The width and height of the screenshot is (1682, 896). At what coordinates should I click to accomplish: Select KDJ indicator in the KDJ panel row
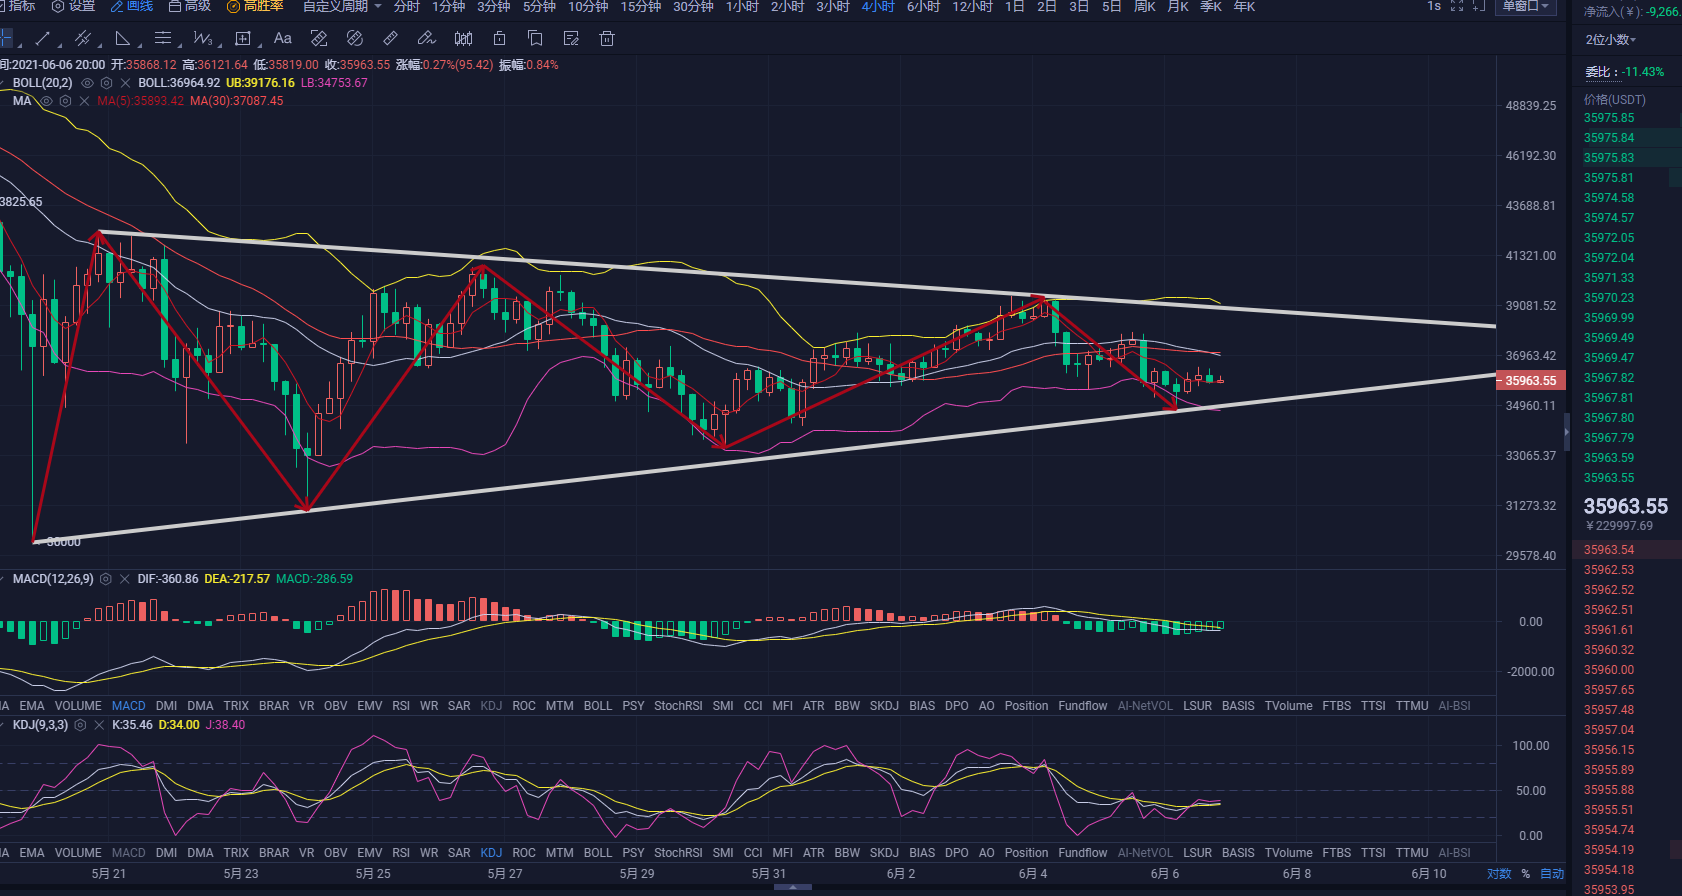coord(491,853)
